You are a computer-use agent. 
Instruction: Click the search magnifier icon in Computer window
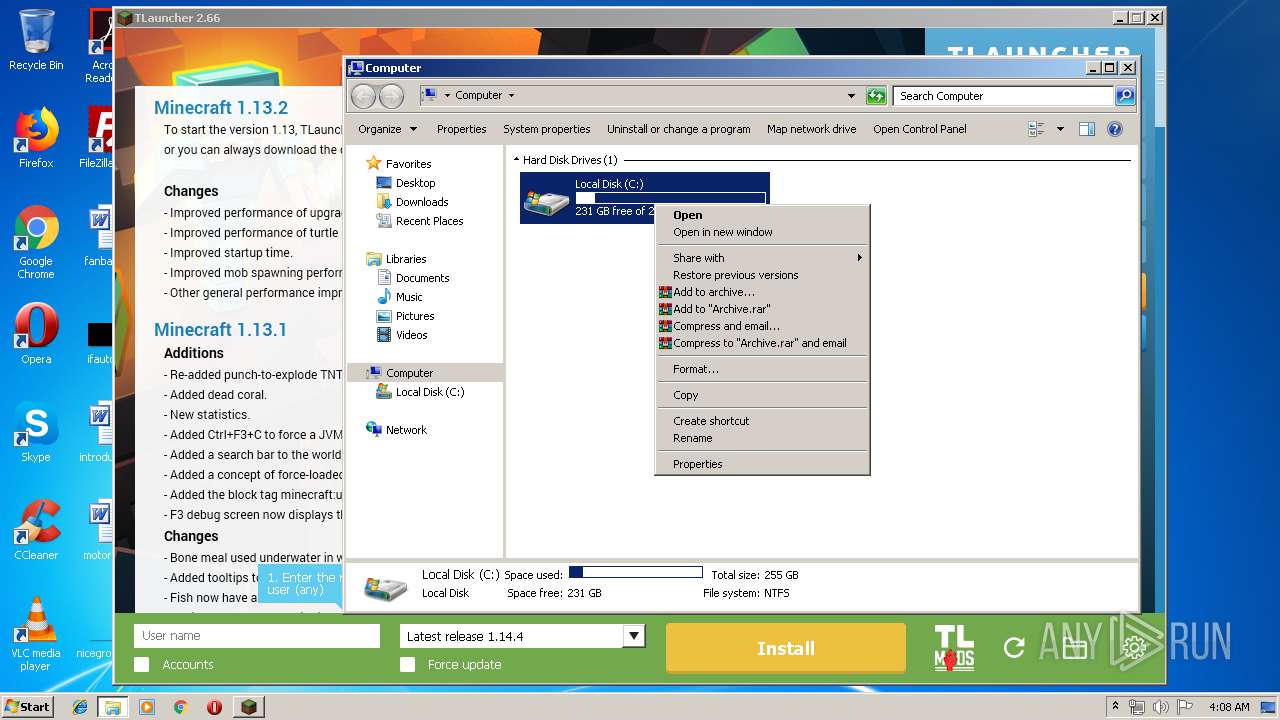pos(1125,96)
